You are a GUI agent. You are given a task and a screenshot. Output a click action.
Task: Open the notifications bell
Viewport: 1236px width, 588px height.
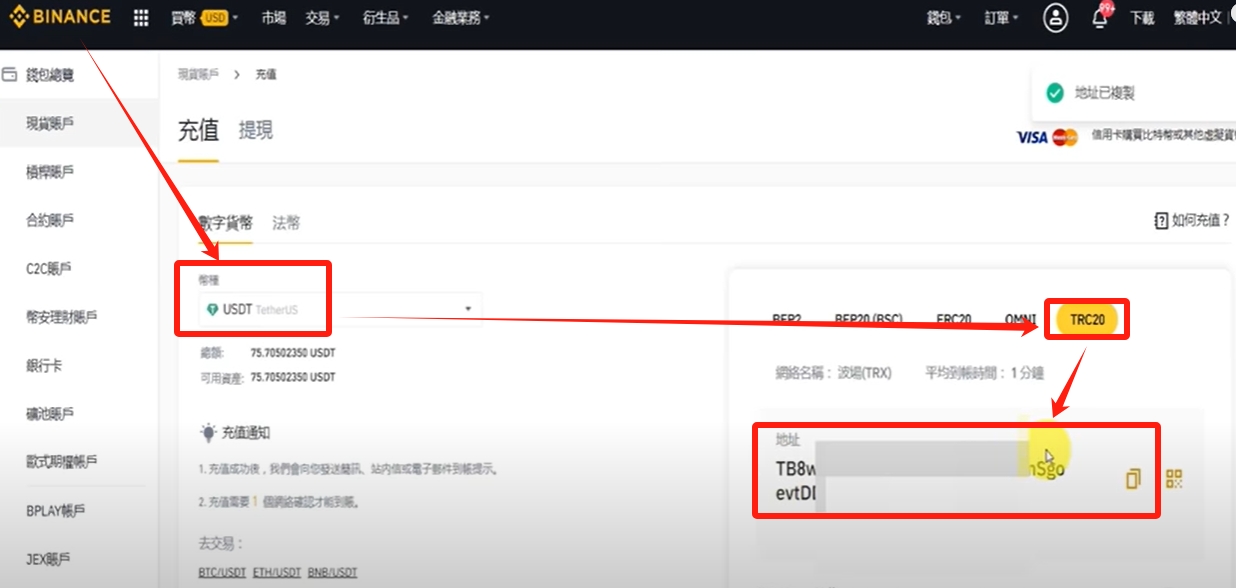(x=1100, y=17)
